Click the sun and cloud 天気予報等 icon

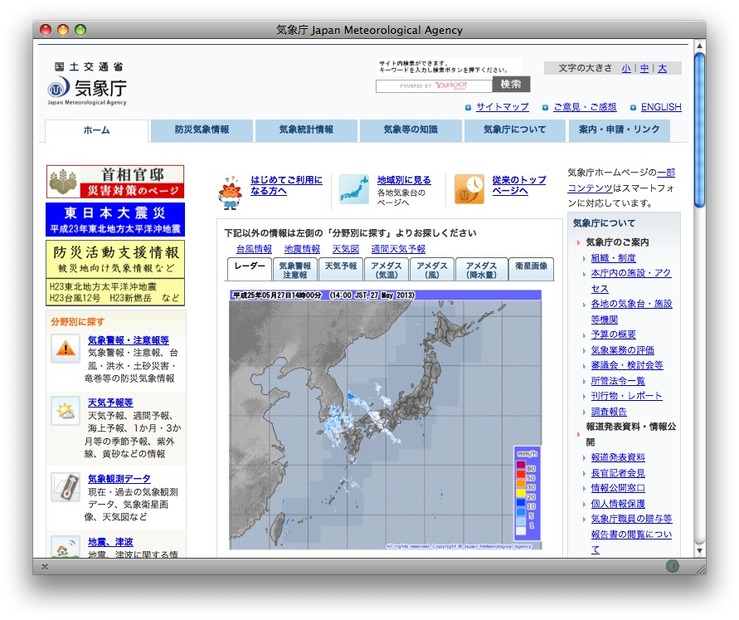(66, 411)
